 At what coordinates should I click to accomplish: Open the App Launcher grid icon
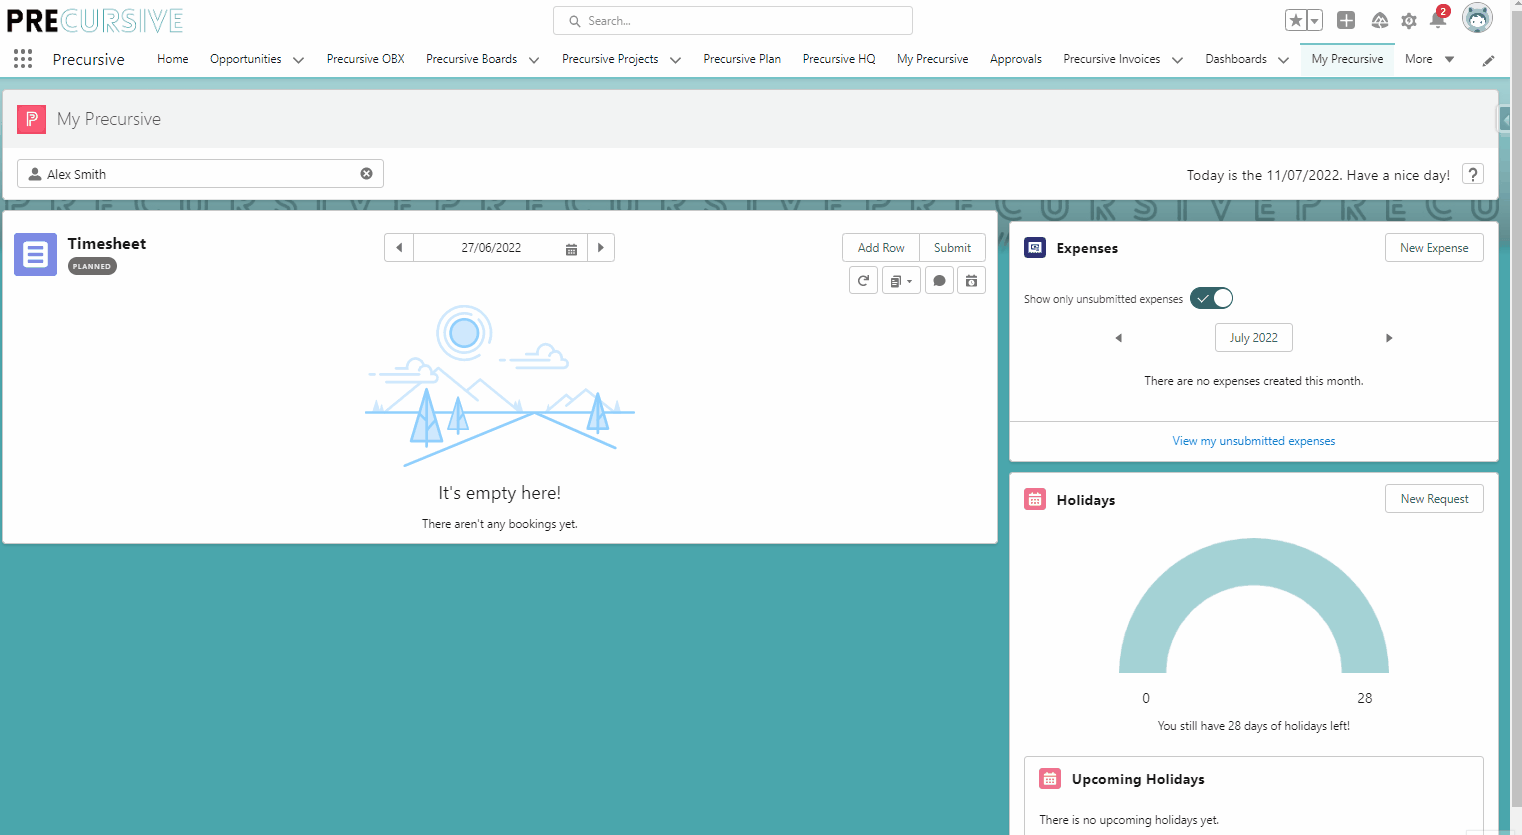pyautogui.click(x=23, y=59)
